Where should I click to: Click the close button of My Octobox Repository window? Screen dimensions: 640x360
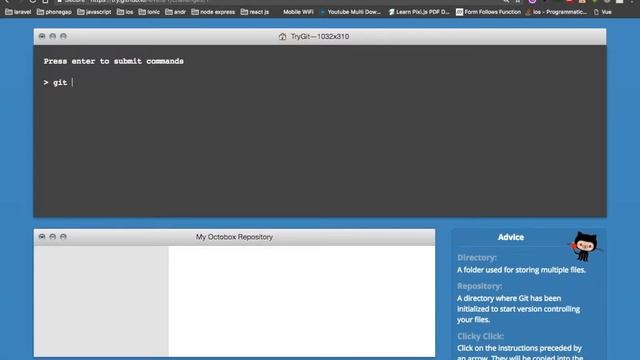(42, 237)
